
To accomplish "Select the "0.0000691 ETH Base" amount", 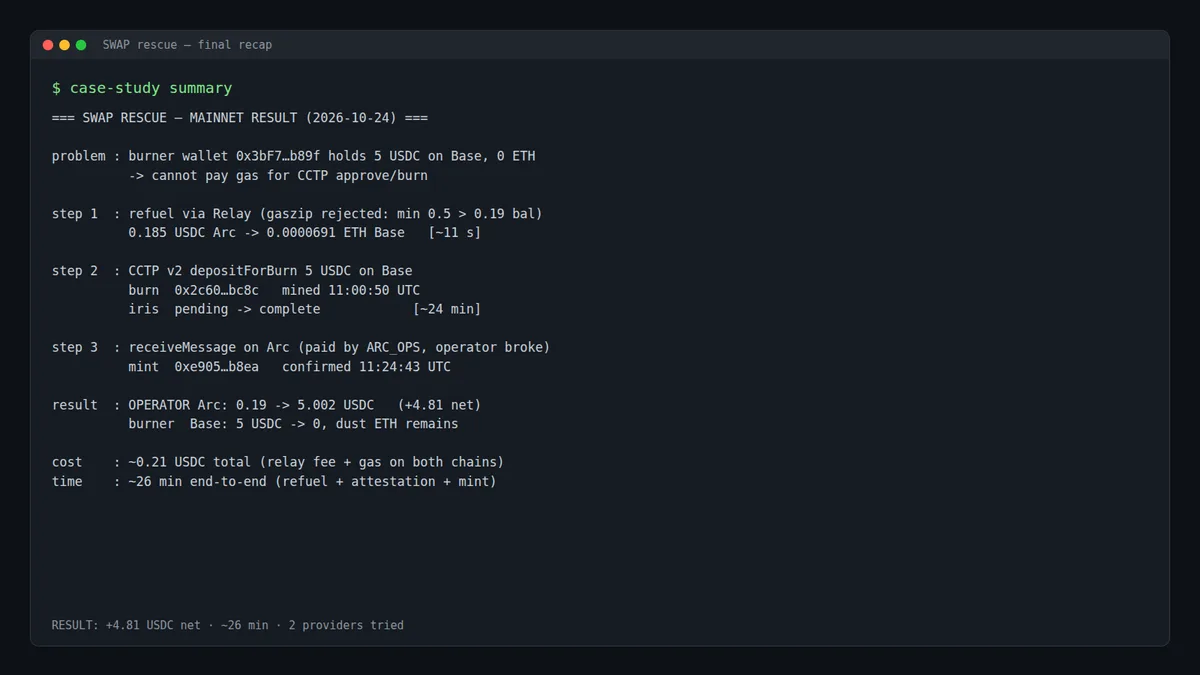I will 336,233.
